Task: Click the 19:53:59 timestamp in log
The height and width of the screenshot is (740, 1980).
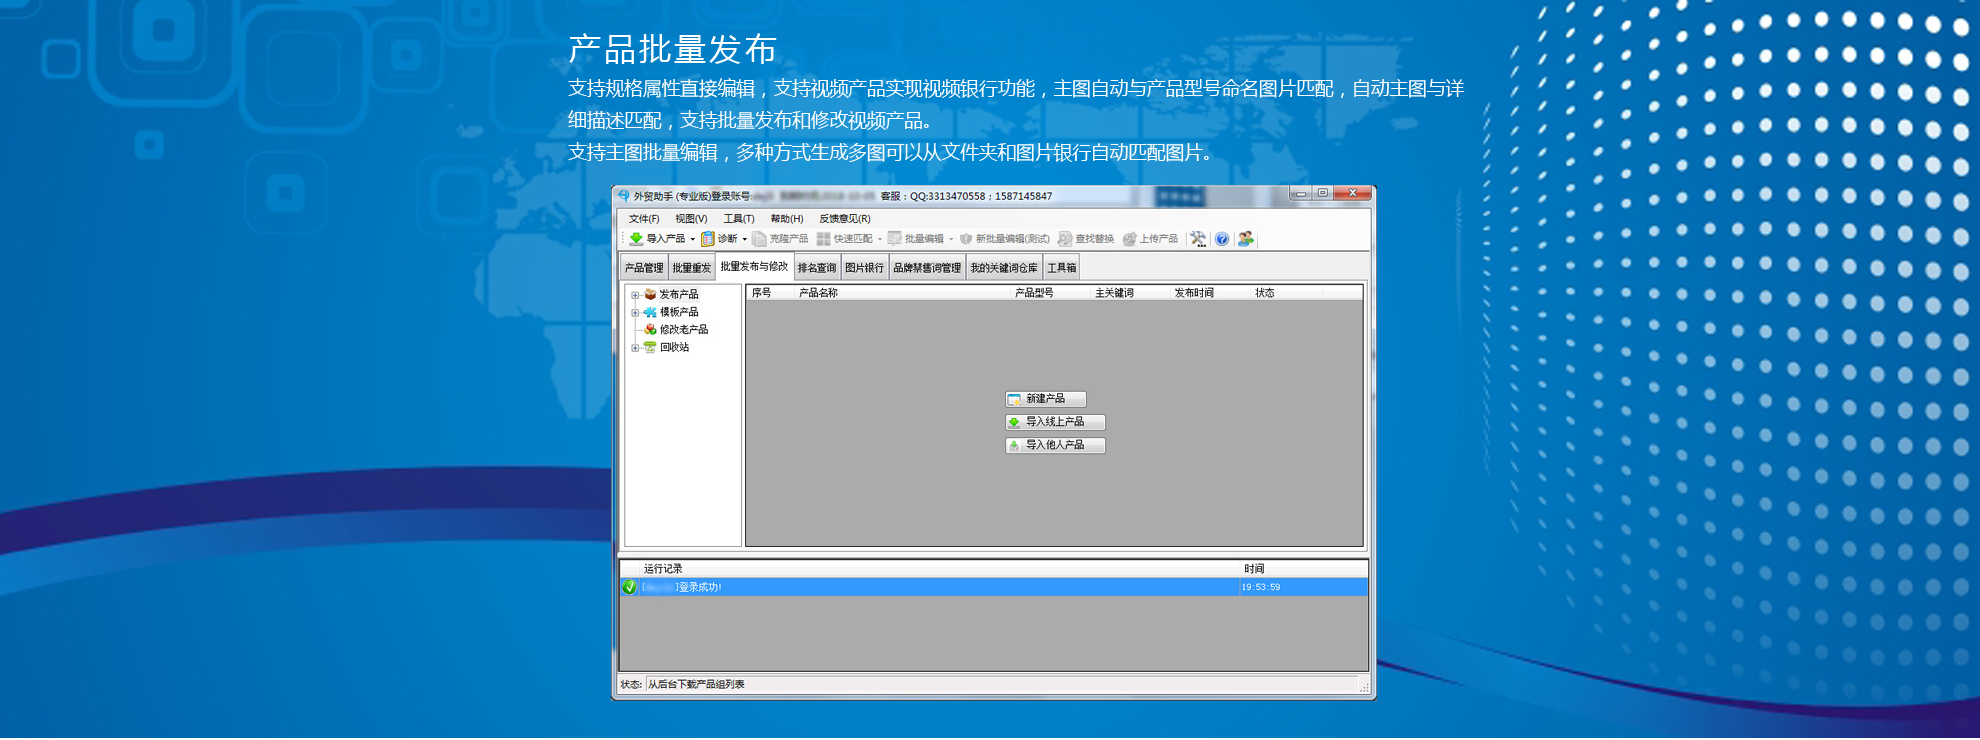Action: 1261,587
